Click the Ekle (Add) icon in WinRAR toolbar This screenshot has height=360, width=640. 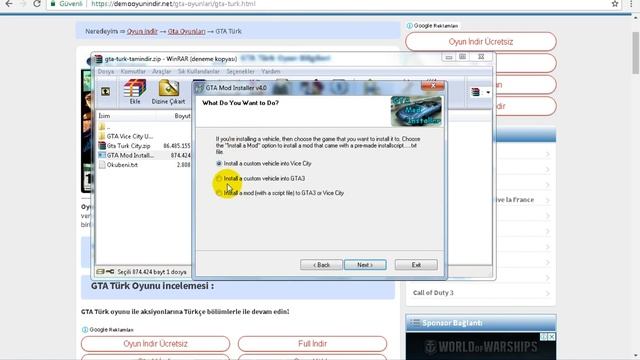(x=135, y=92)
